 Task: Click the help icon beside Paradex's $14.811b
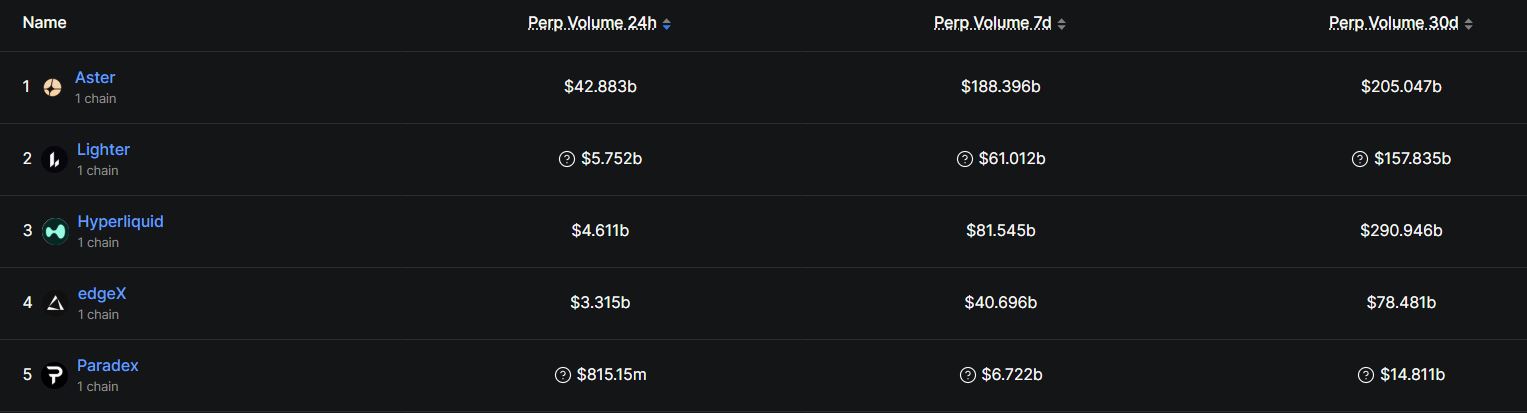click(x=1366, y=375)
